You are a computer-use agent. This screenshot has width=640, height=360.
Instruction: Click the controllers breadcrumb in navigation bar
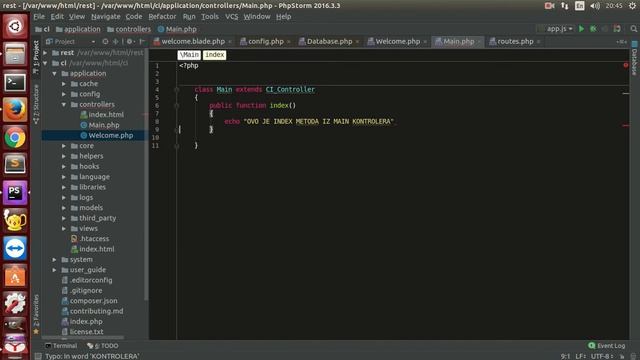129,29
